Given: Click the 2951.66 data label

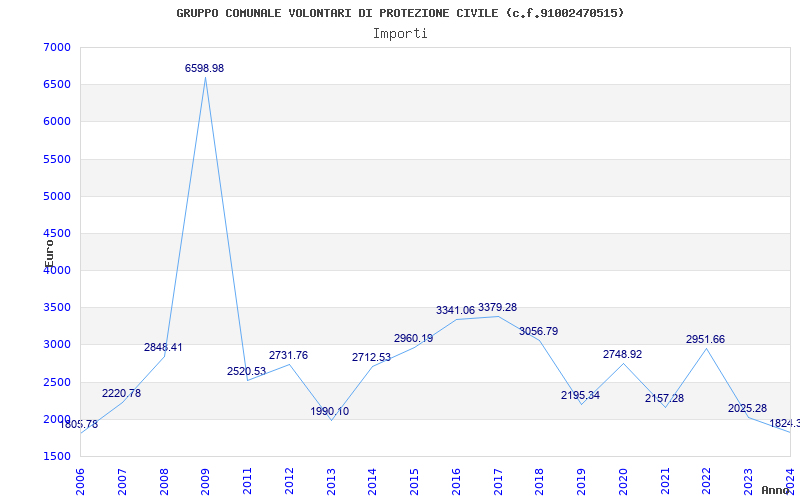Looking at the screenshot, I should coord(705,340).
